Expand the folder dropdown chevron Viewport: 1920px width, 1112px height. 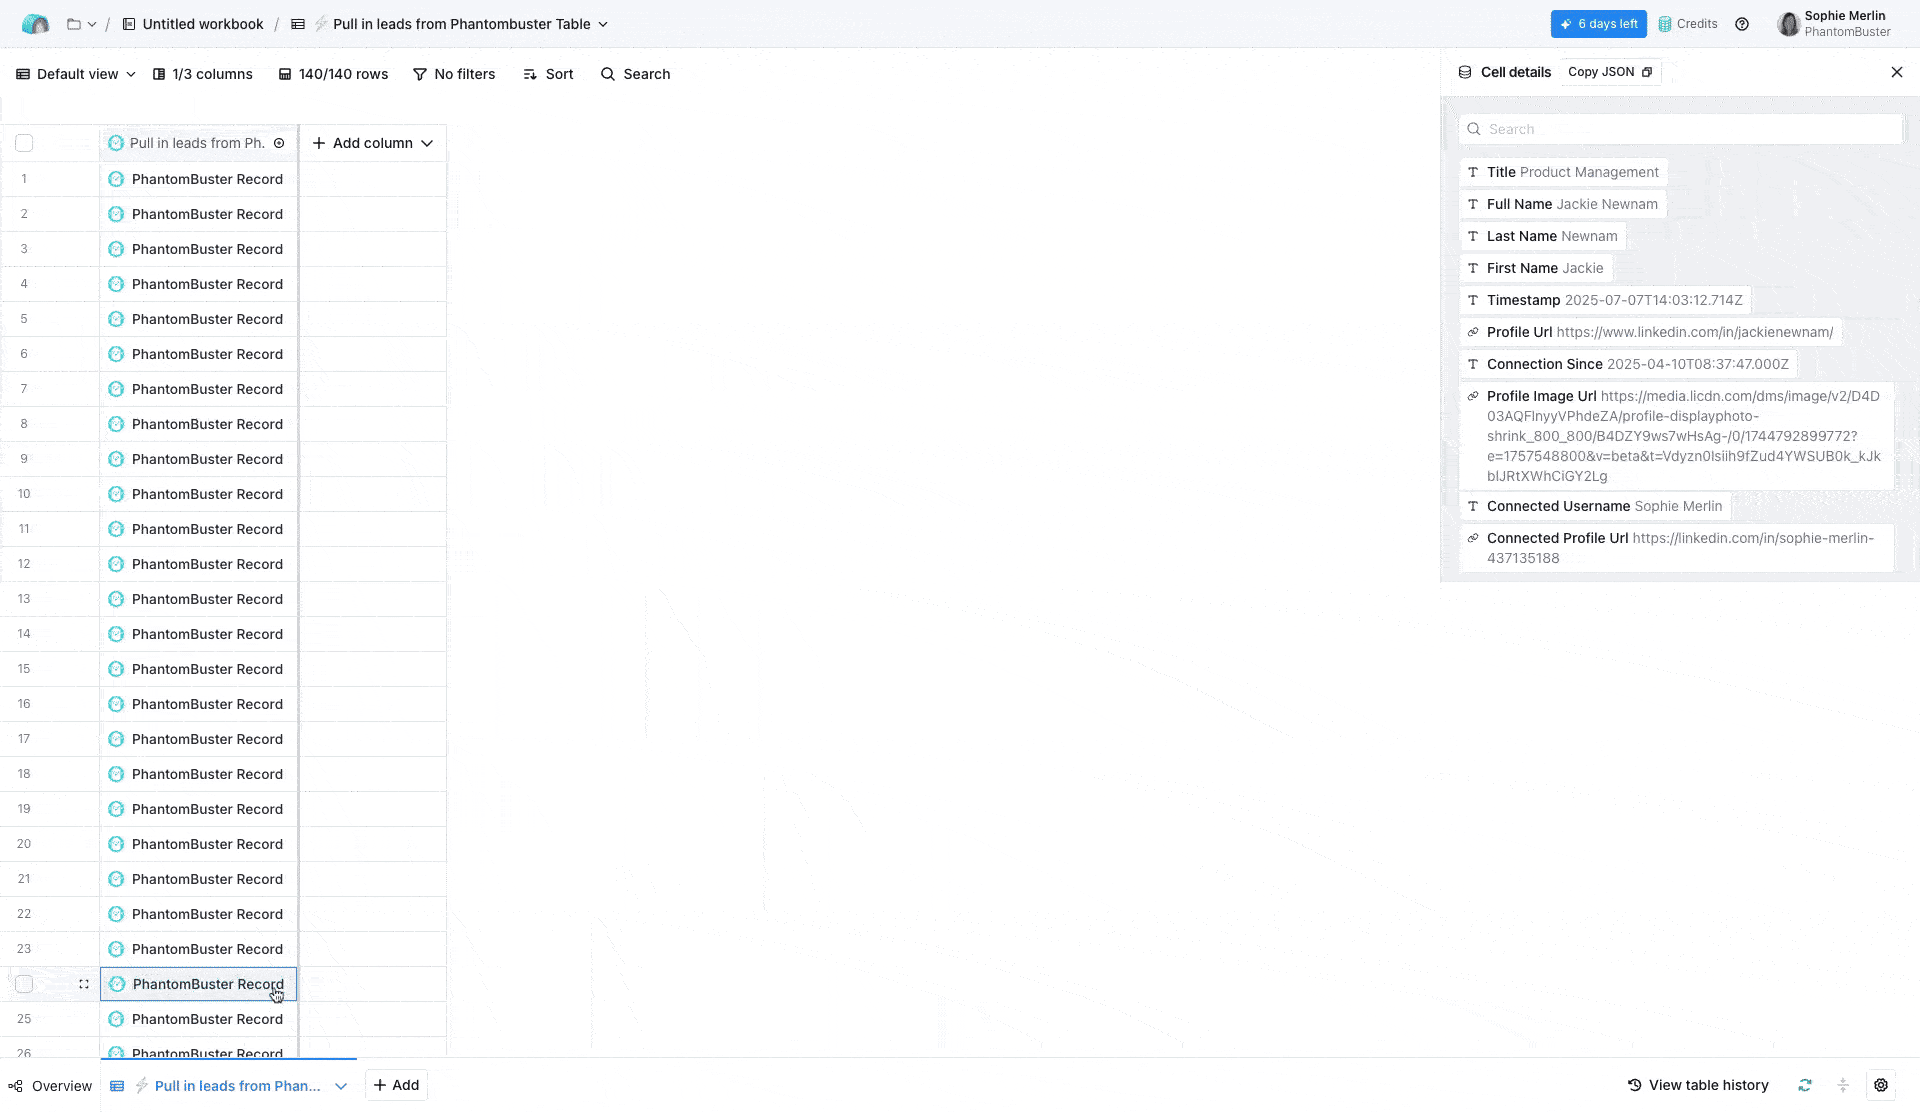(x=92, y=24)
